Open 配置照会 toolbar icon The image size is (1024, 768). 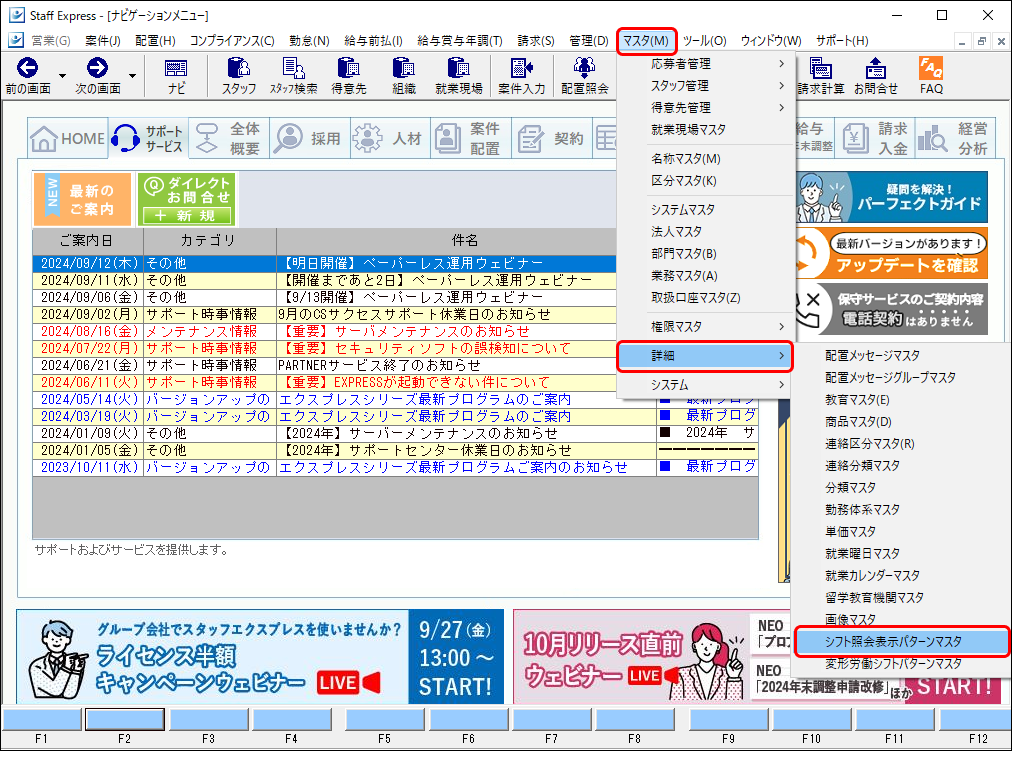click(584, 76)
